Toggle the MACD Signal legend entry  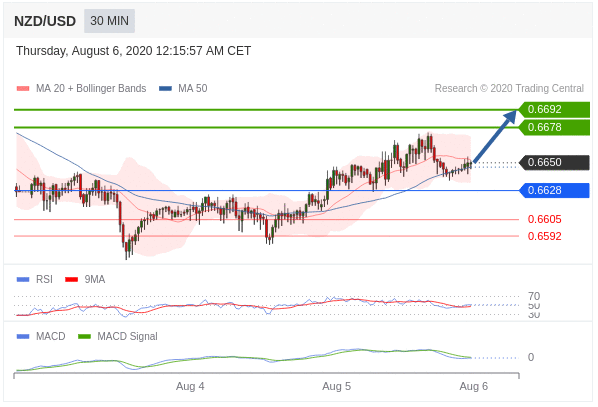tap(117, 336)
